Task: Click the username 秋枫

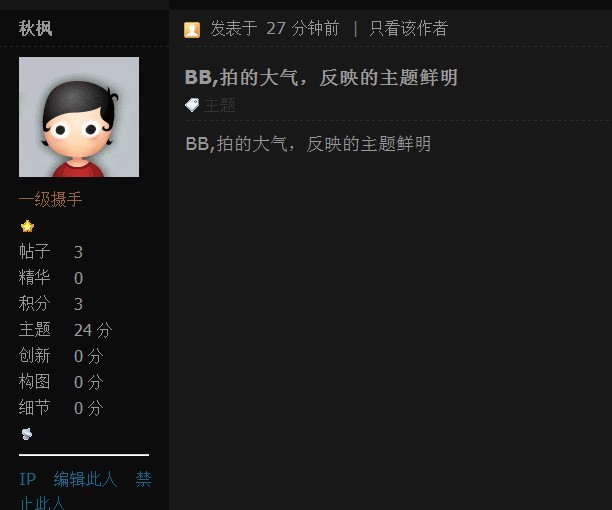Action: [x=36, y=28]
